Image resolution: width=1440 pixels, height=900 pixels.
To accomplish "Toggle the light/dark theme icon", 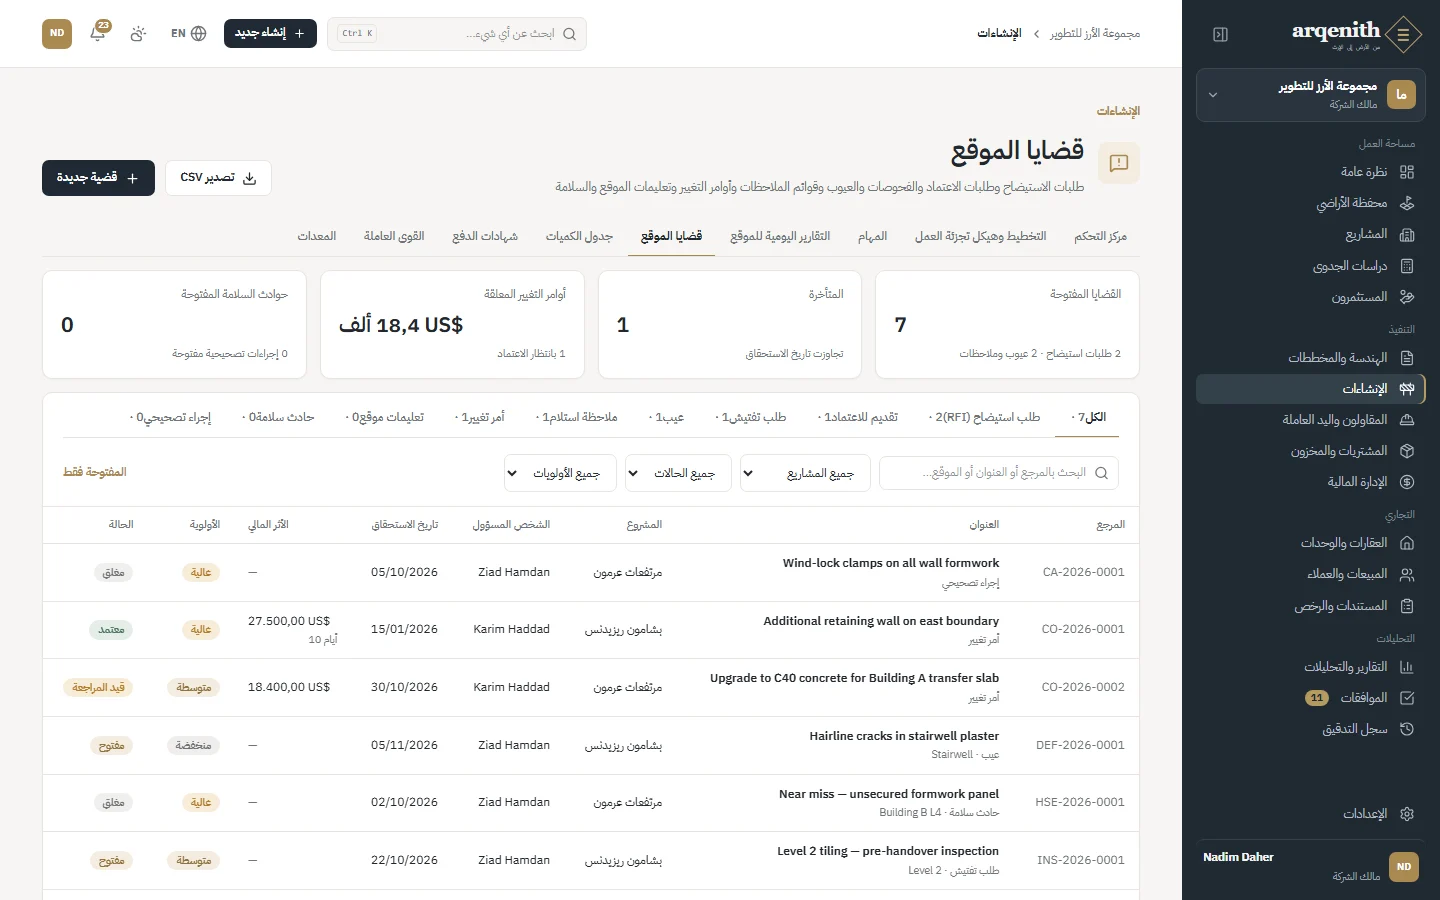I will tap(138, 33).
